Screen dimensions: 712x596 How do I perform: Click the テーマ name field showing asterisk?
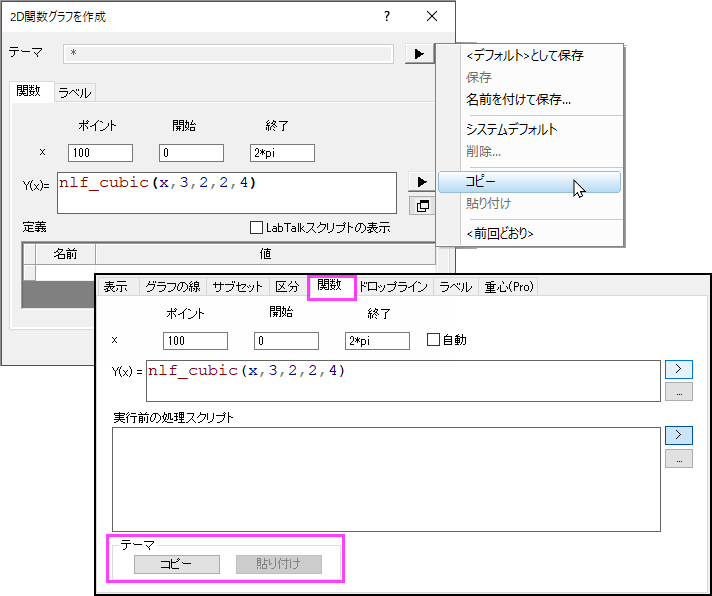pos(228,54)
